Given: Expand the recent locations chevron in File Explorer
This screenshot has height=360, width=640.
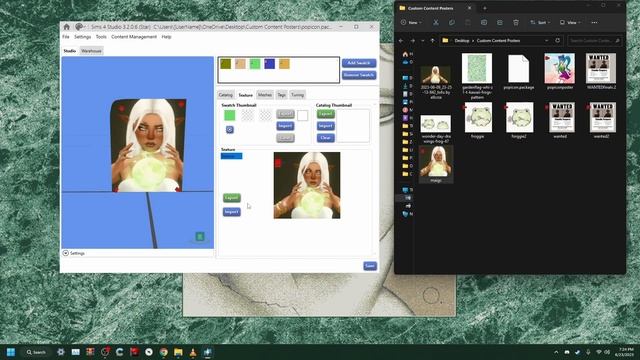Looking at the screenshot, I should coord(422,41).
